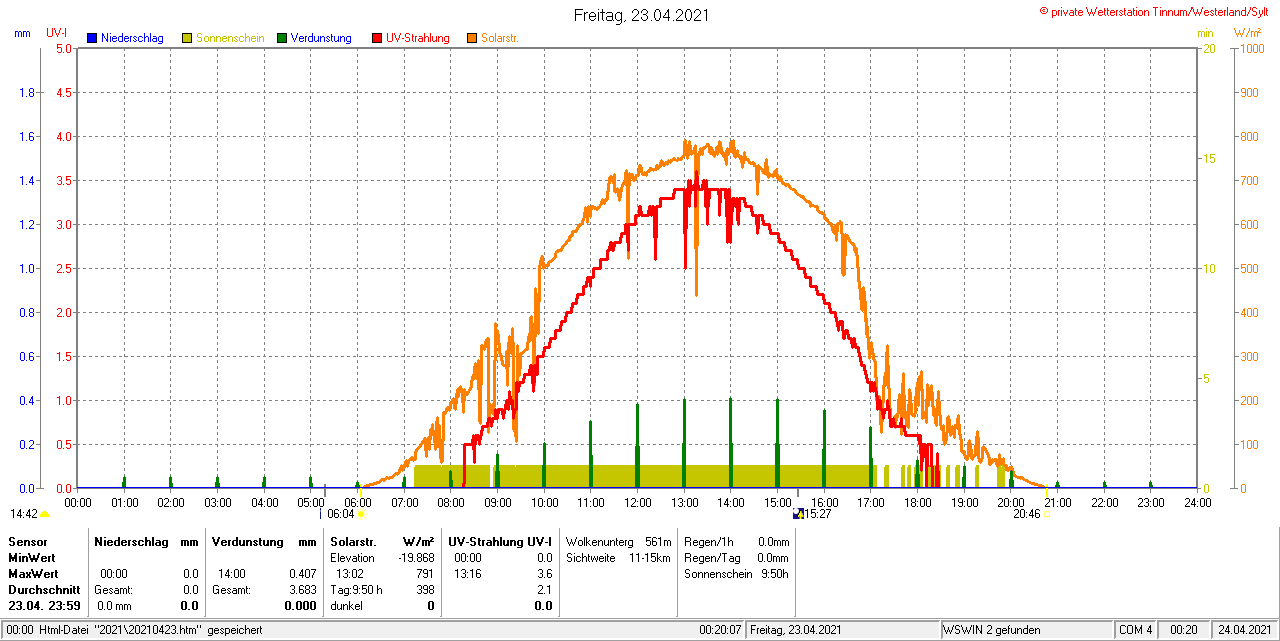Click the 12:00 time axis label
This screenshot has width=1280, height=641.
coord(637,502)
